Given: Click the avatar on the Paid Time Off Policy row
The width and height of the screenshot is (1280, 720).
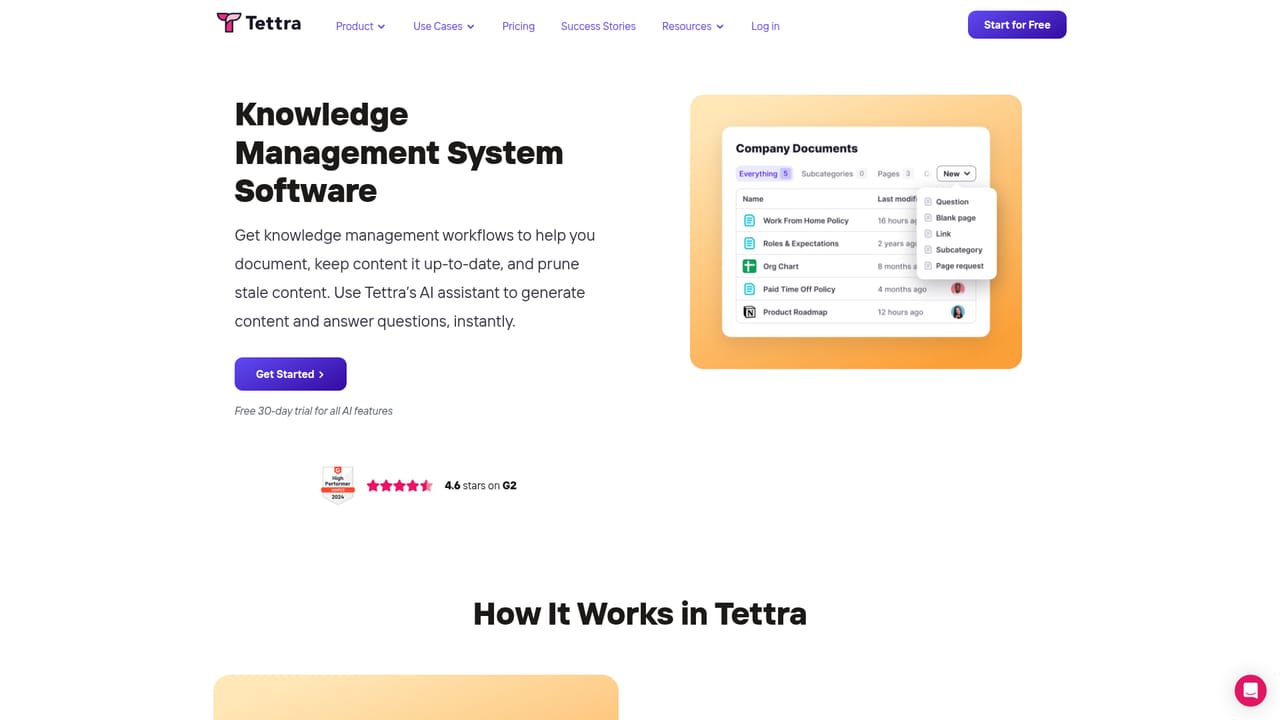Looking at the screenshot, I should (958, 289).
